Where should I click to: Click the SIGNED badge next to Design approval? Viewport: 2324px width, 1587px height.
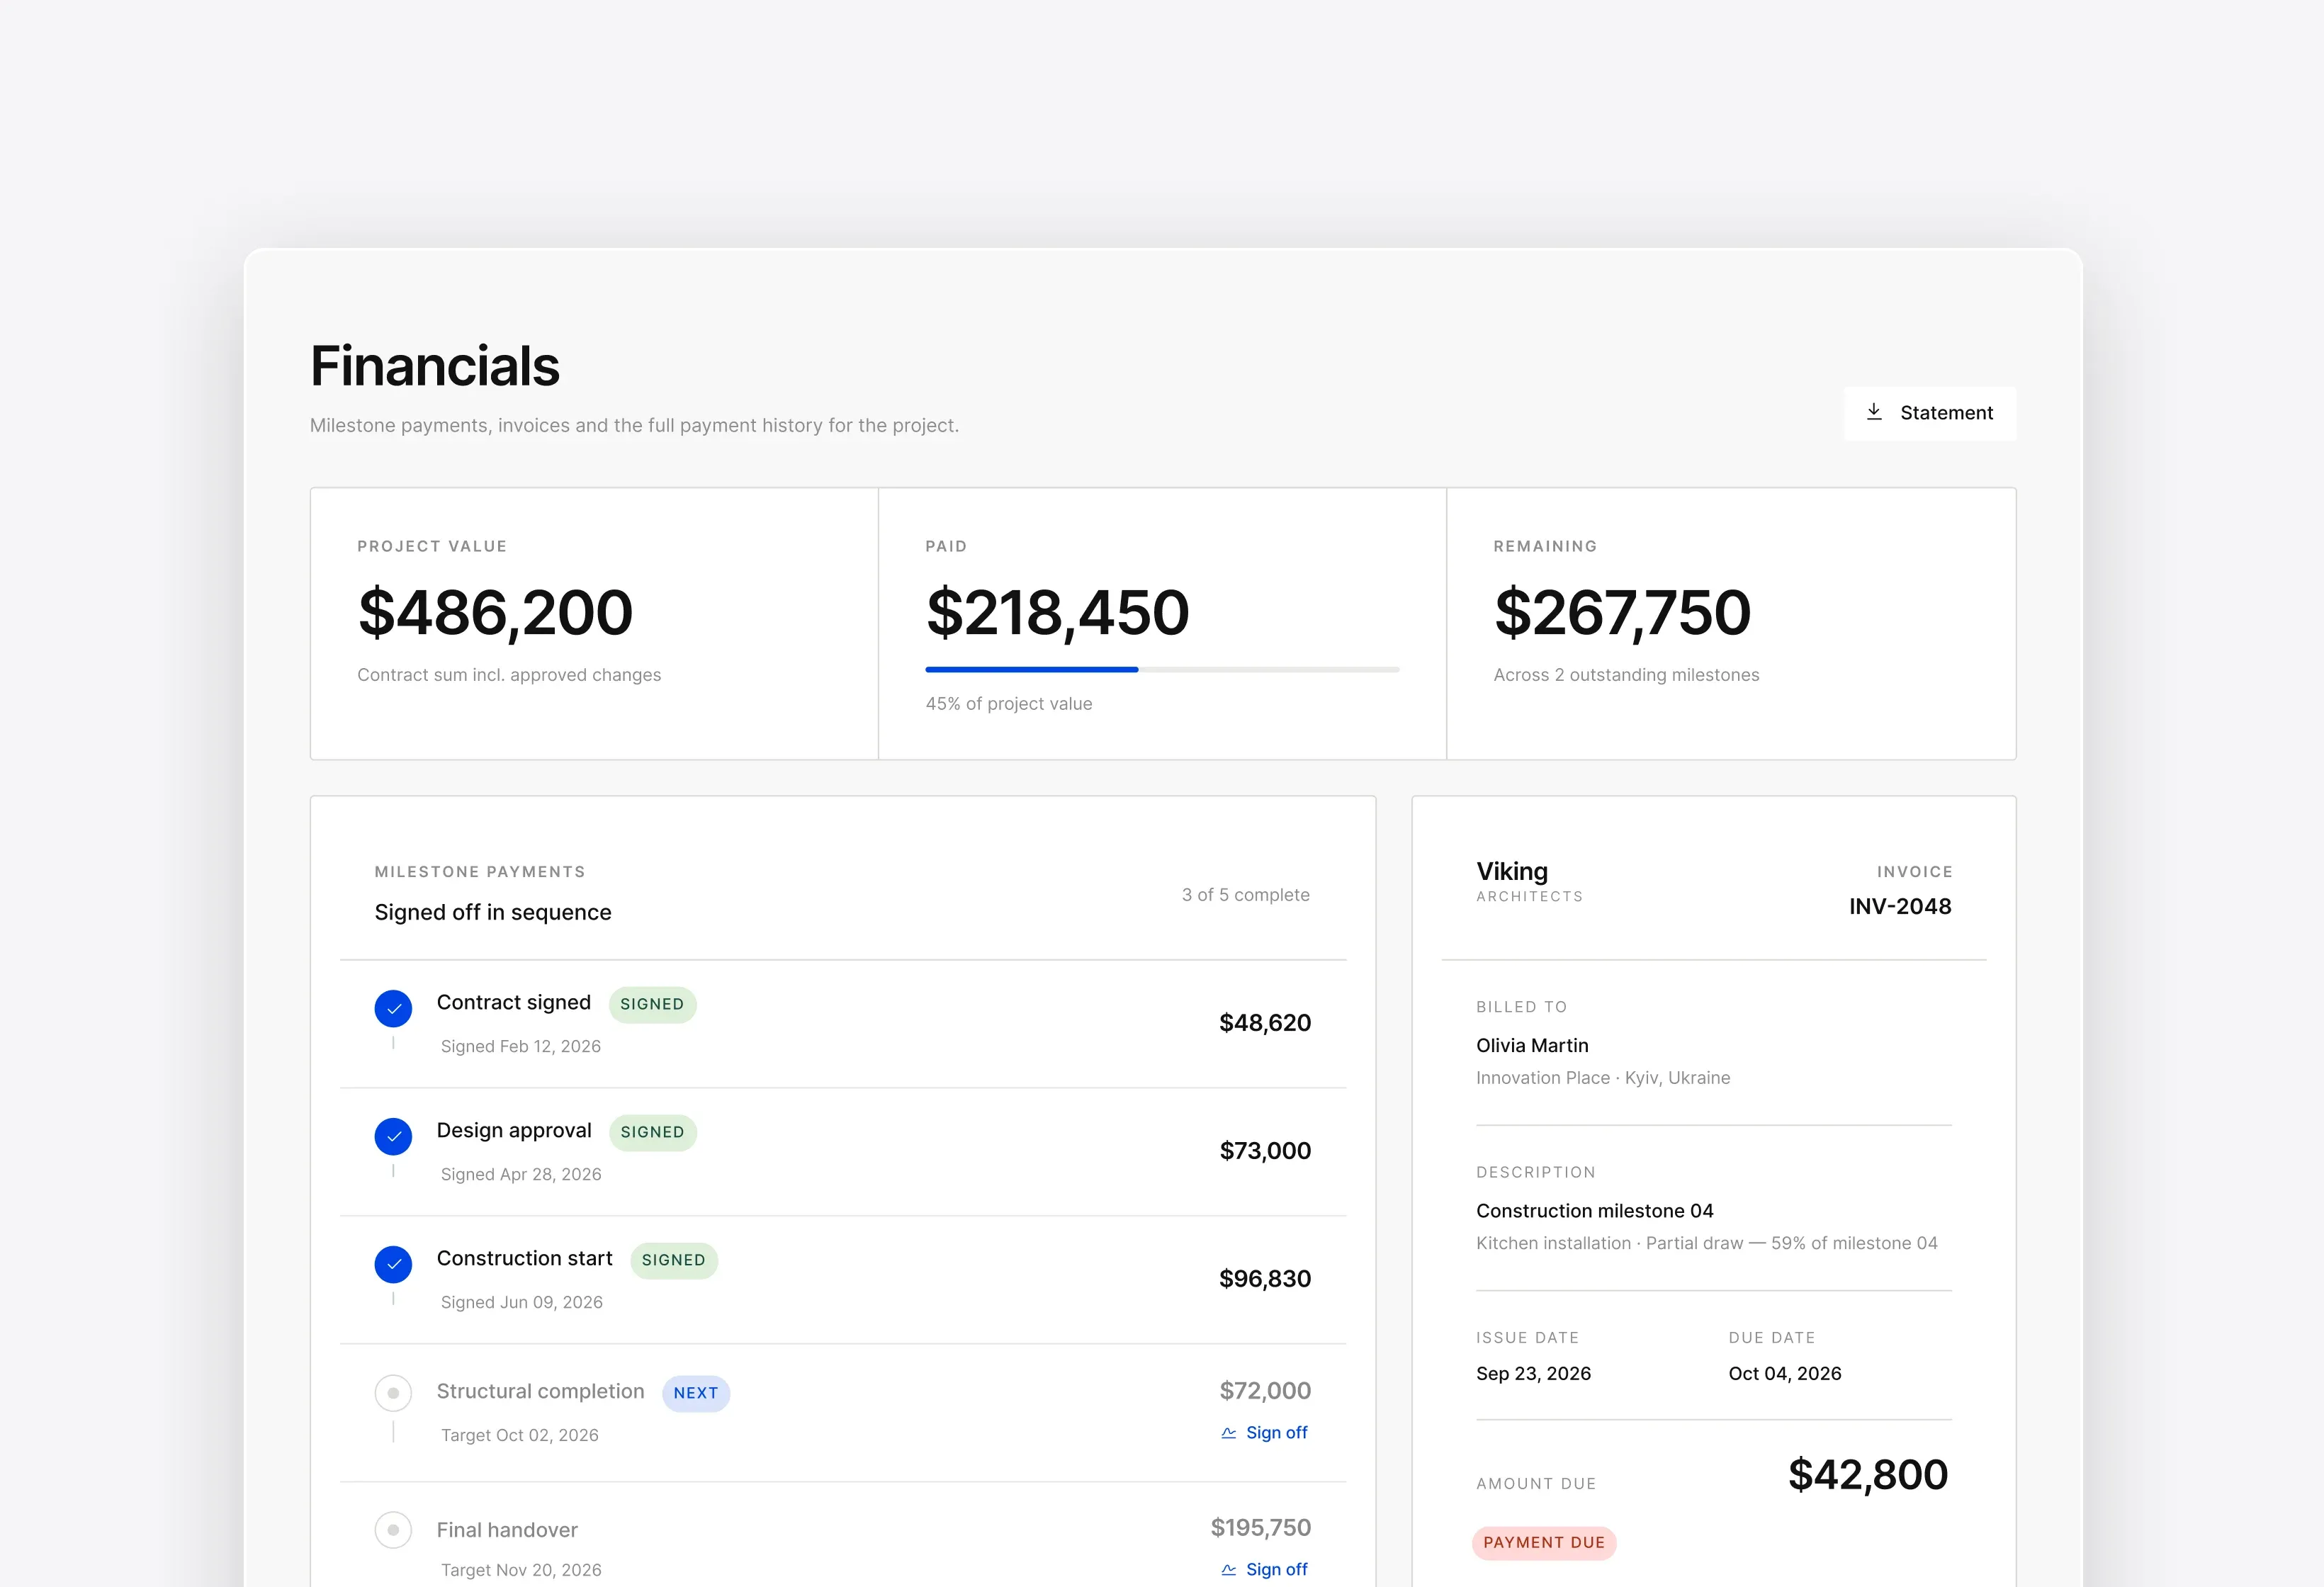(652, 1132)
